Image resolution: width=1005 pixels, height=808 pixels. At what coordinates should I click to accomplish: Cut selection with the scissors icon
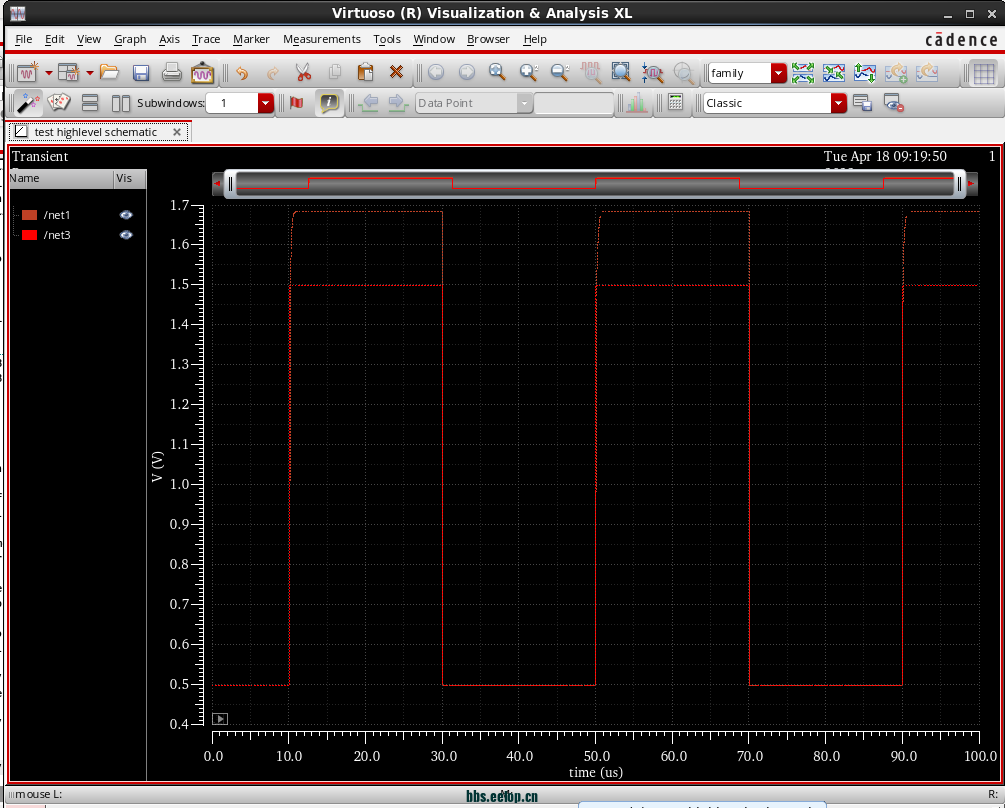[303, 72]
